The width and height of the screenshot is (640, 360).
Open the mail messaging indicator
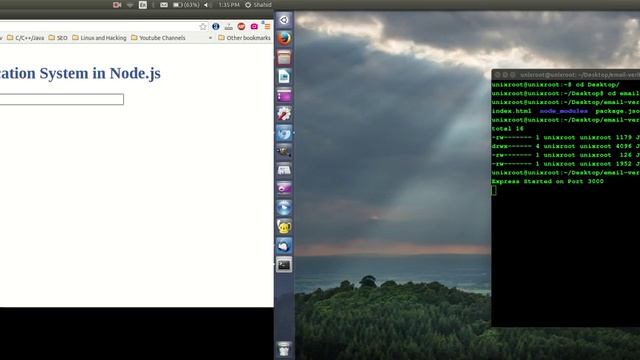(164, 5)
